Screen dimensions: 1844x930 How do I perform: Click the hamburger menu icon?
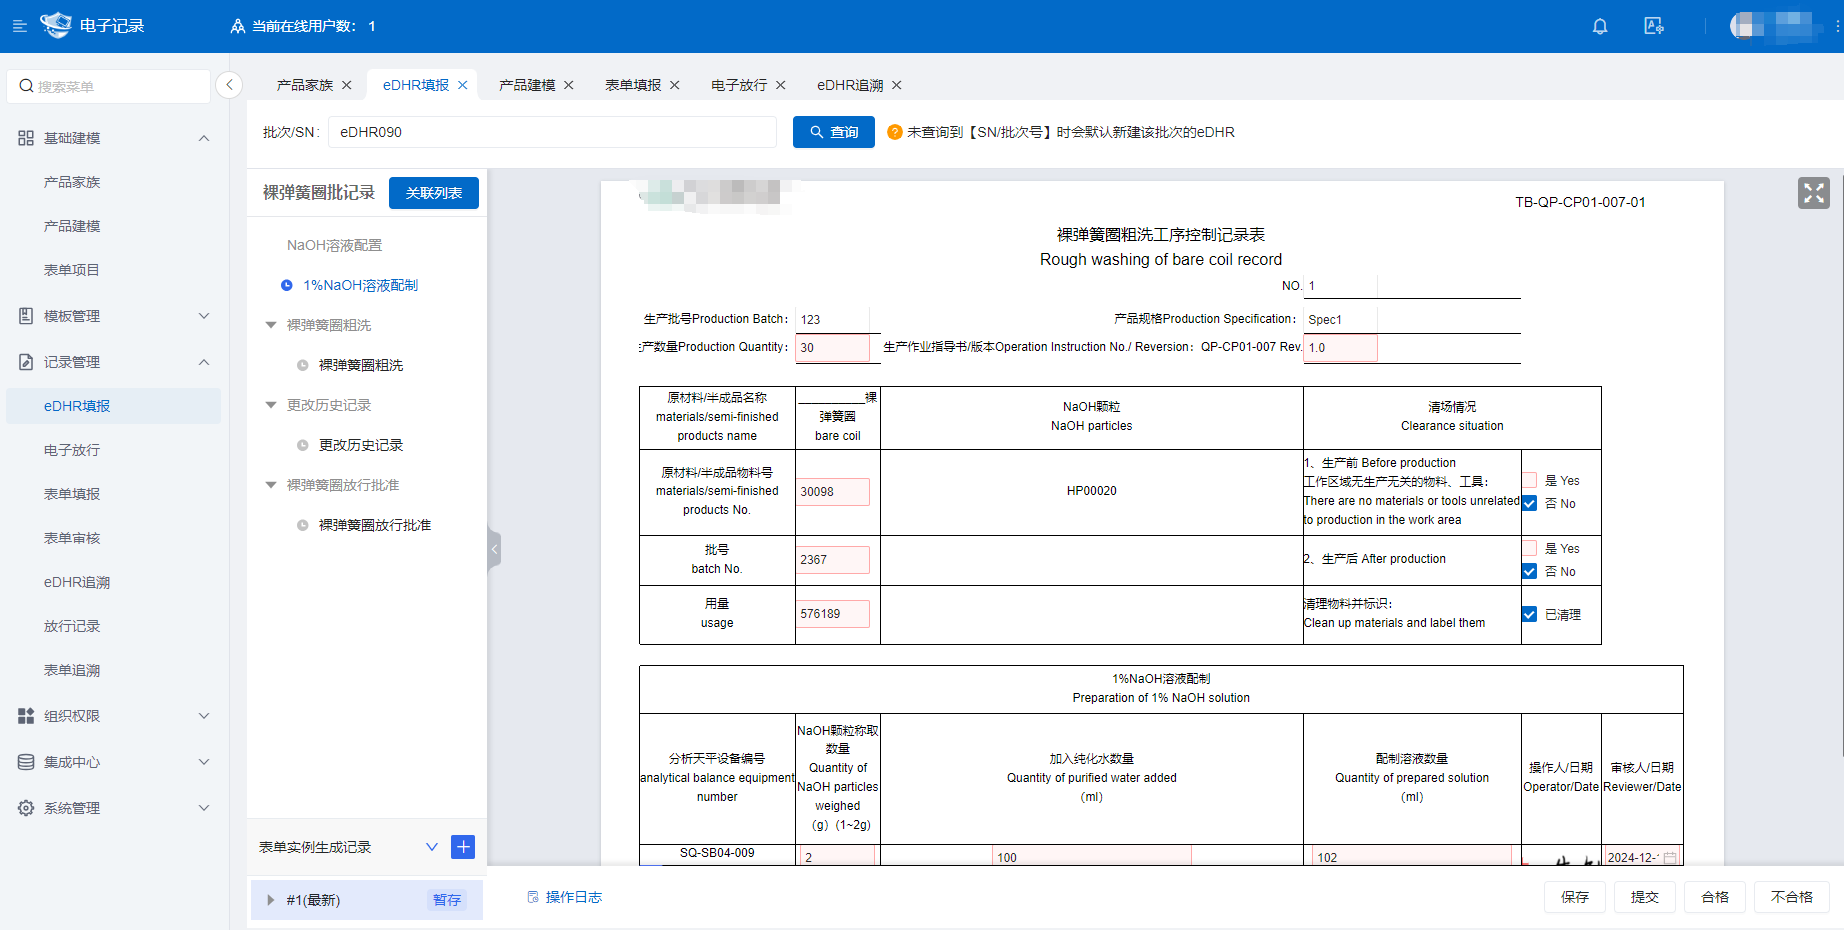(19, 26)
